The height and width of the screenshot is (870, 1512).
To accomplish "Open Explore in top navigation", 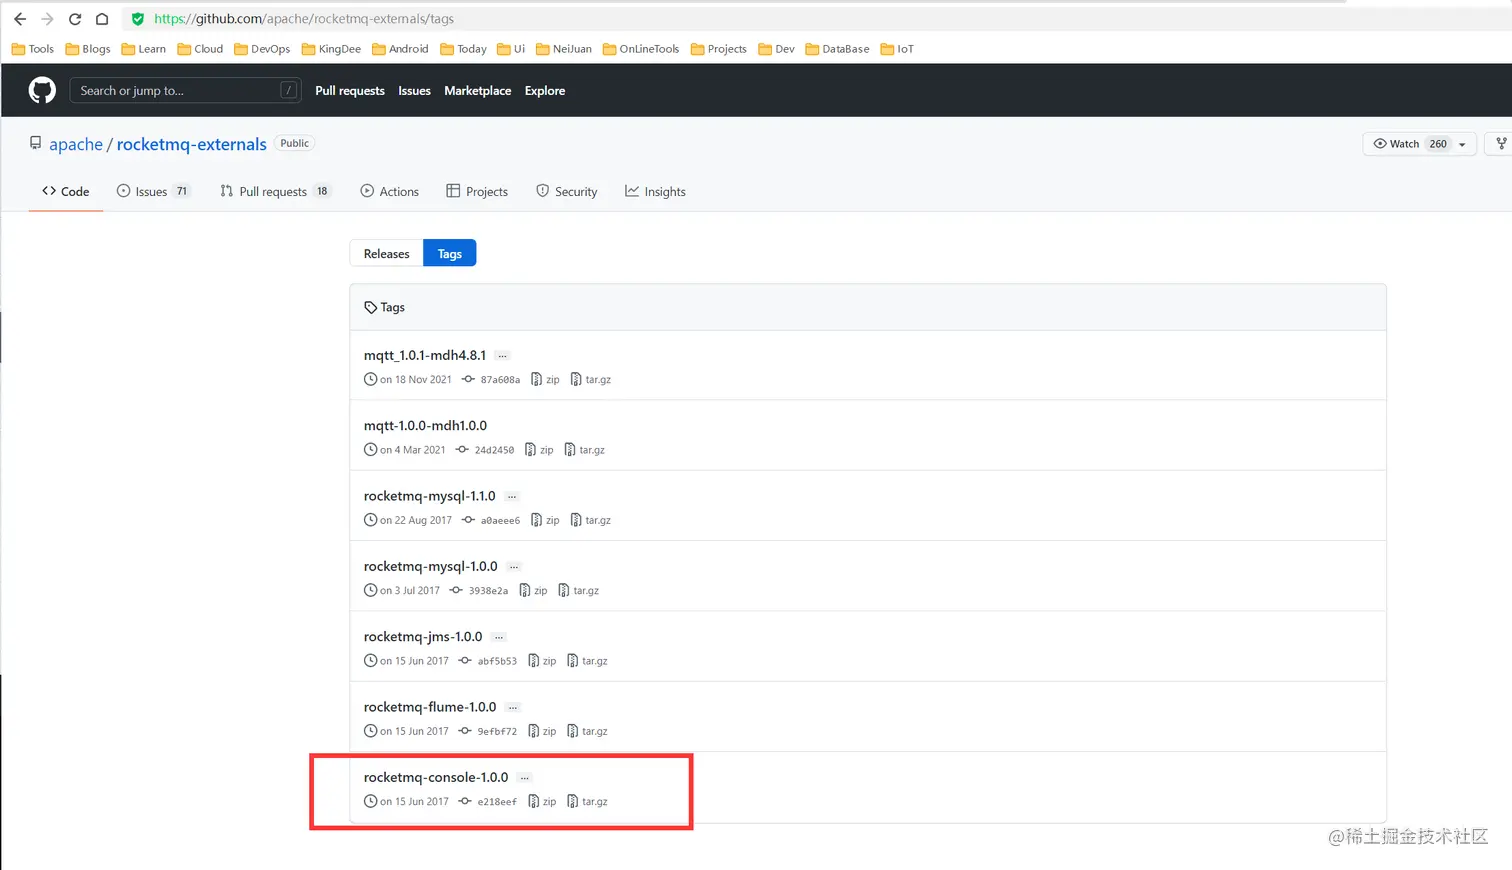I will tap(545, 91).
